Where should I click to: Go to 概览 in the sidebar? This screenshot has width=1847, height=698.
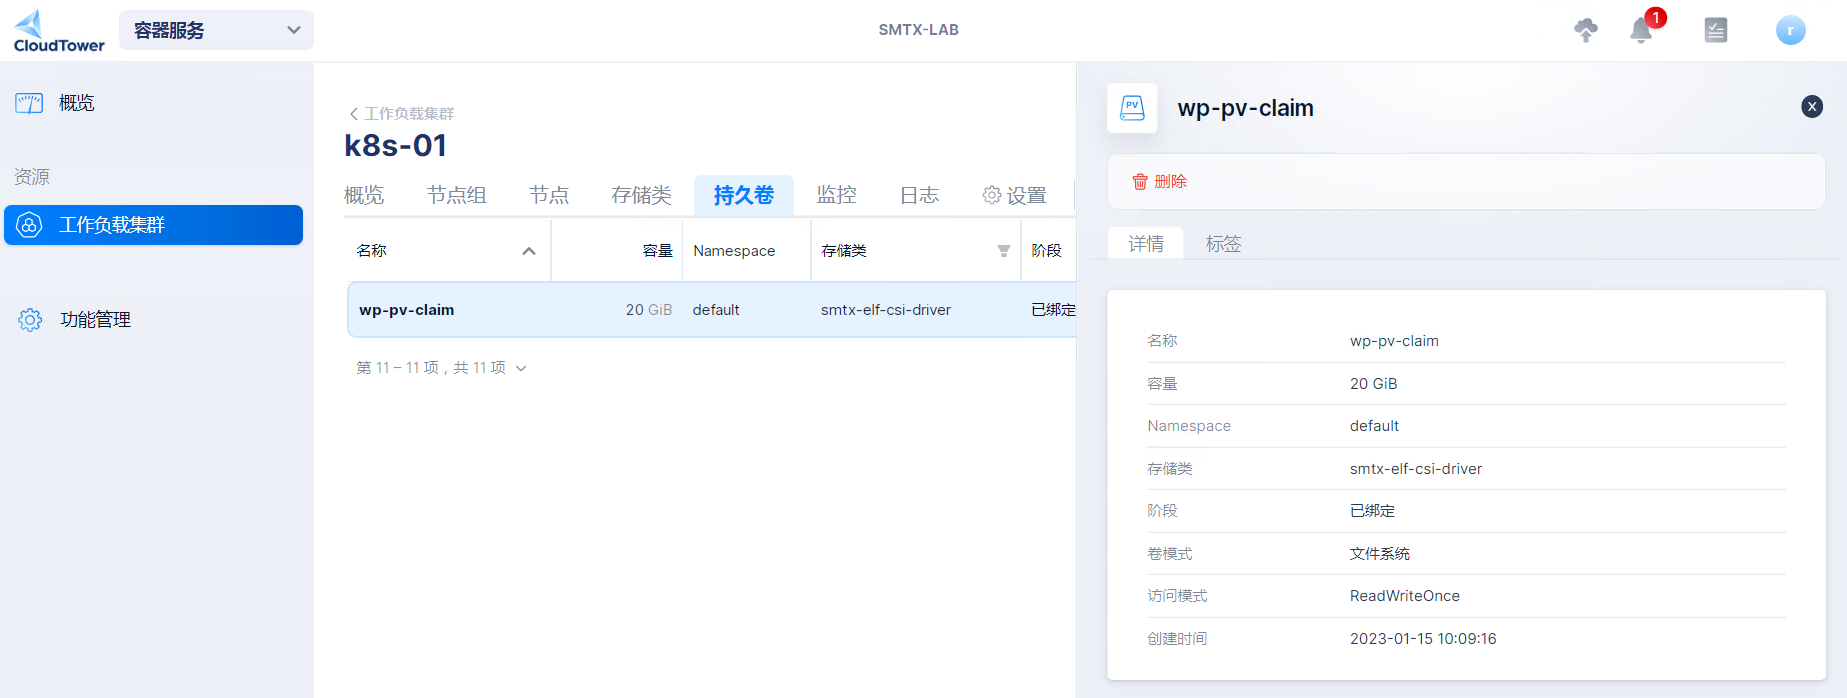click(76, 103)
